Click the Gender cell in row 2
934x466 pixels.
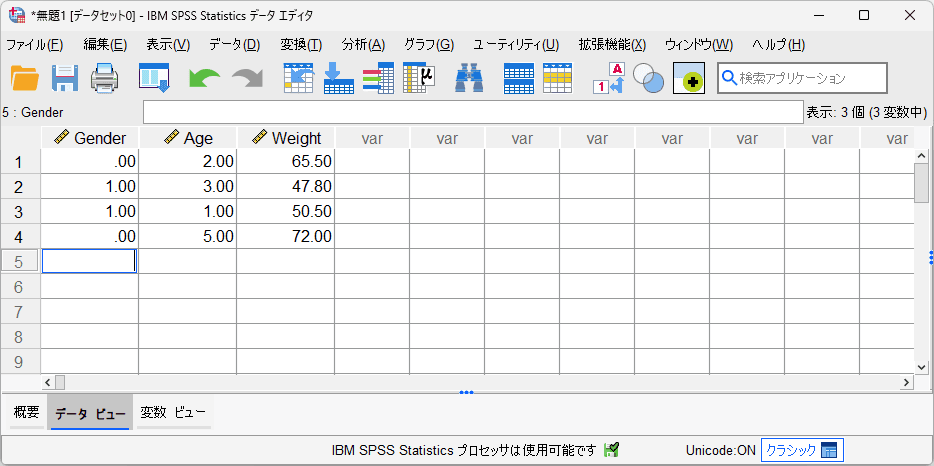(90, 187)
